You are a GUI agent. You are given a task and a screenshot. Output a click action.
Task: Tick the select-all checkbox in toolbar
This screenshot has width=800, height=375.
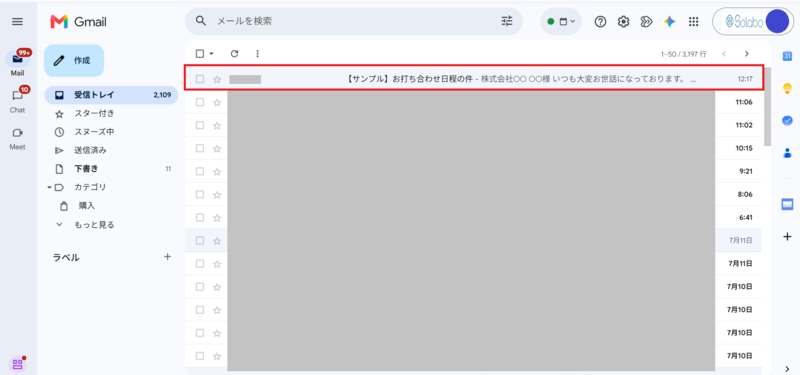pos(200,54)
